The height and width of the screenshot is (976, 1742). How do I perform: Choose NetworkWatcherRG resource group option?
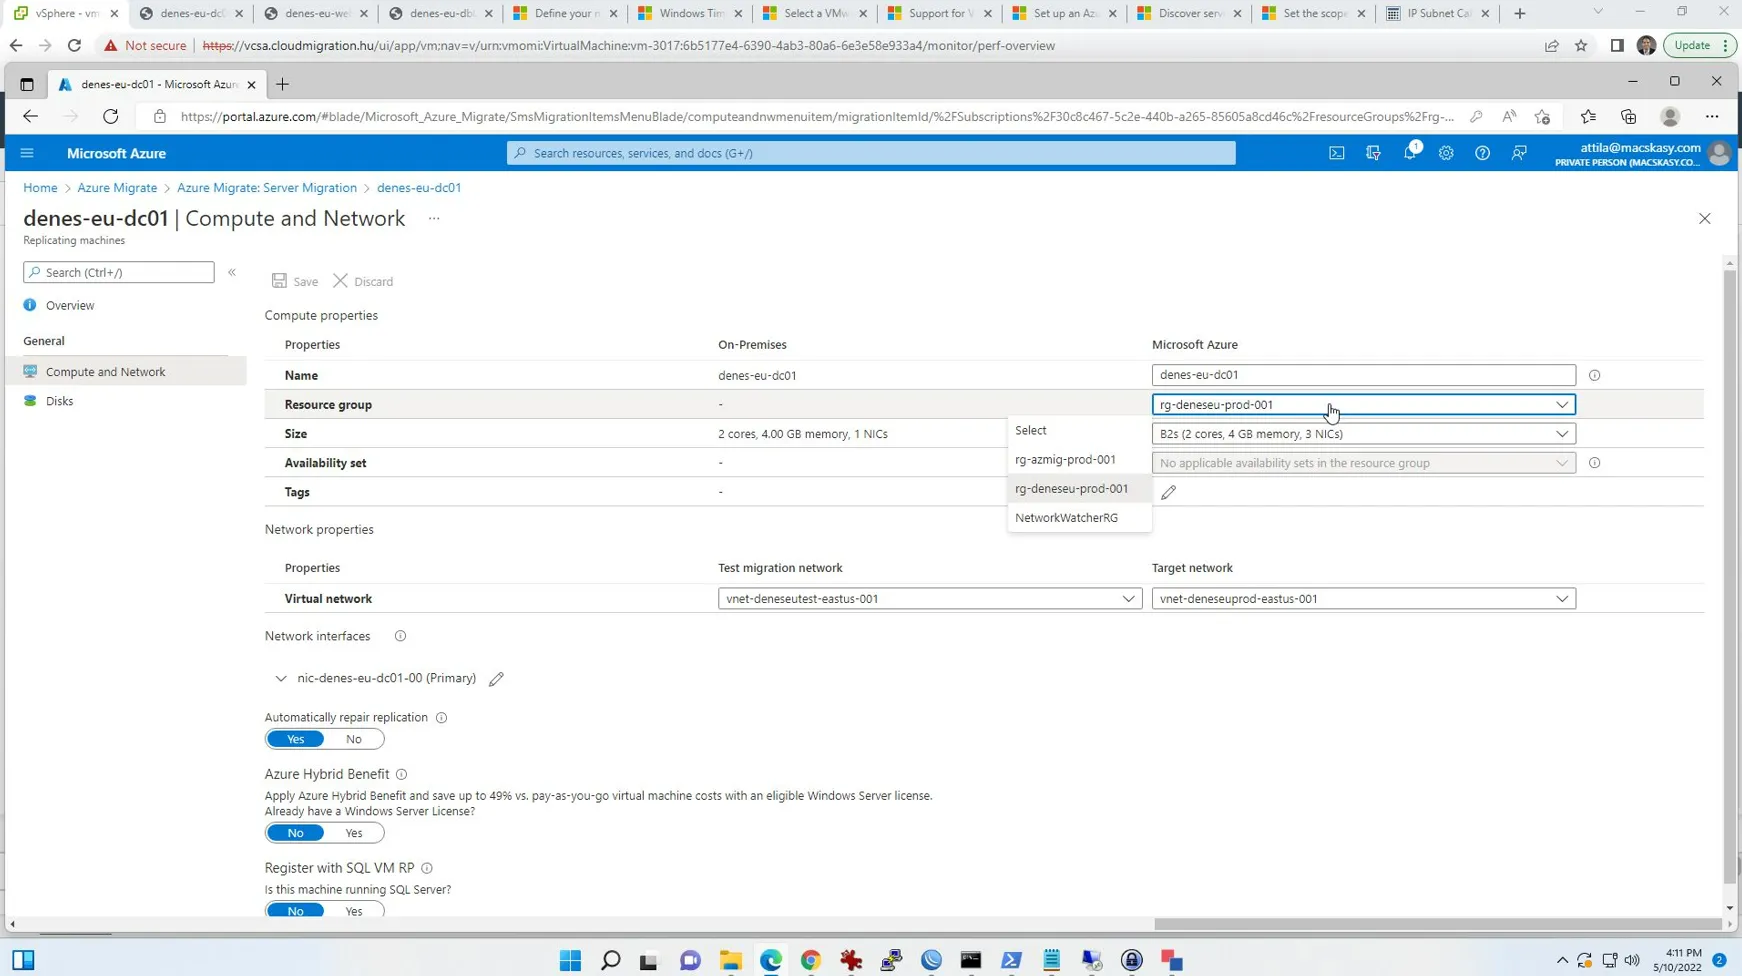click(x=1080, y=518)
